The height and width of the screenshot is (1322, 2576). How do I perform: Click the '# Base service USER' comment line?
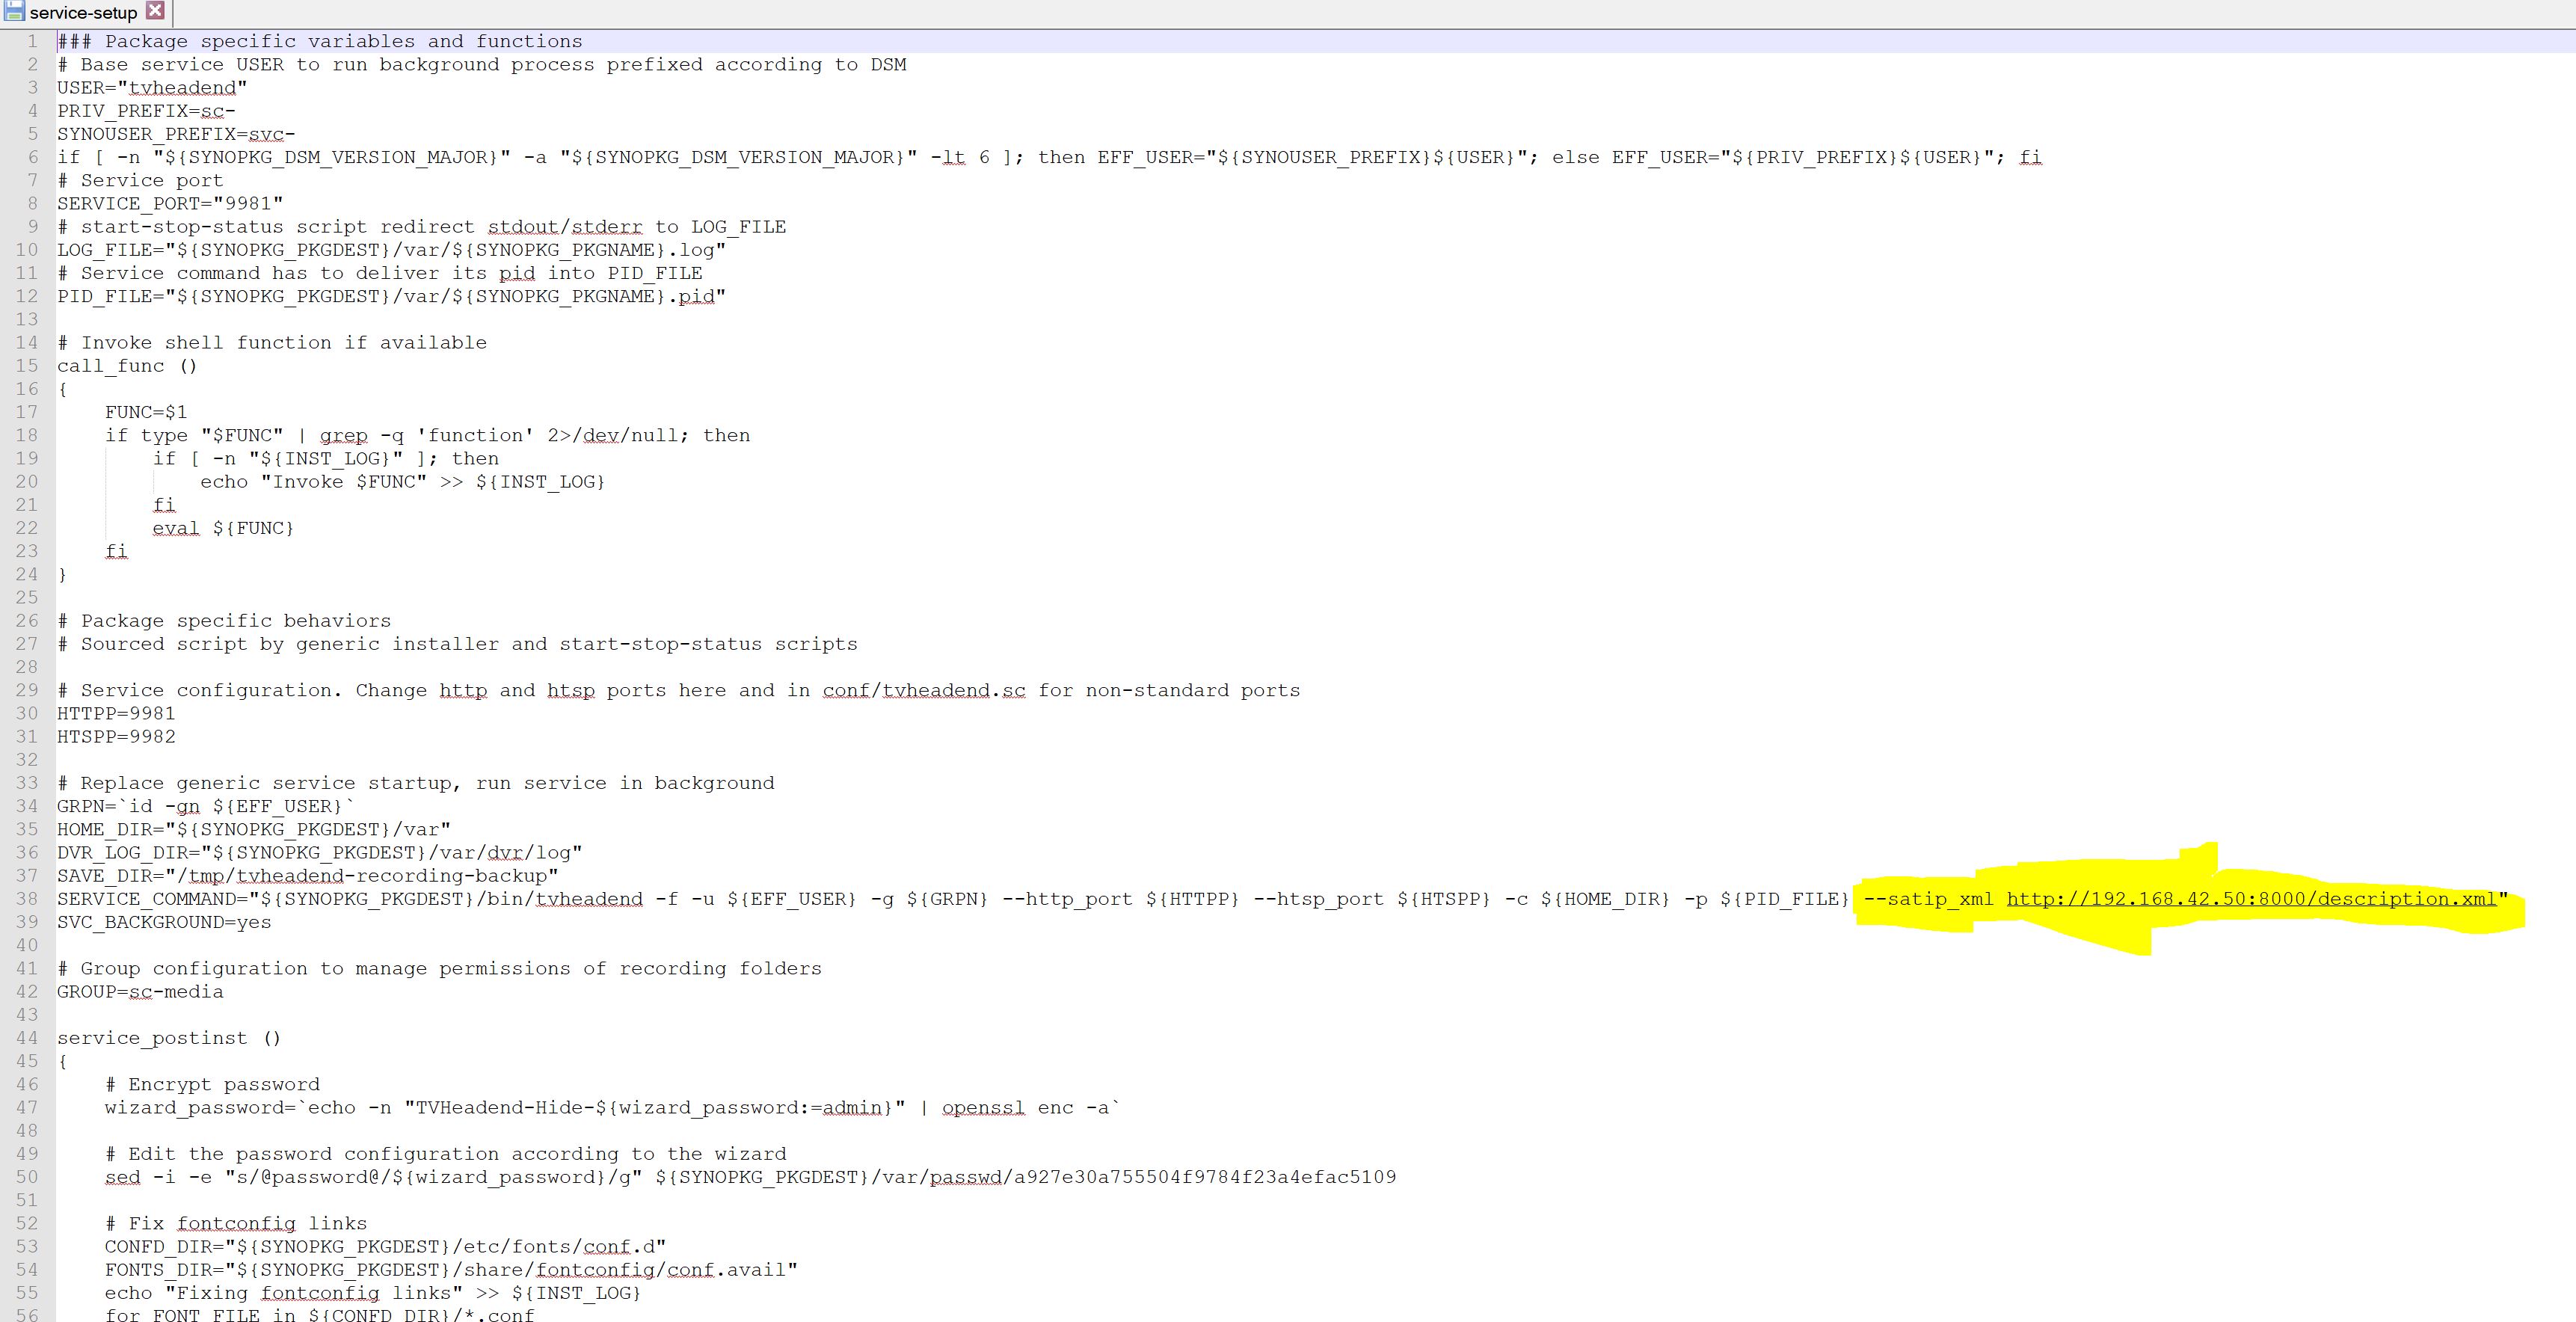pos(482,65)
